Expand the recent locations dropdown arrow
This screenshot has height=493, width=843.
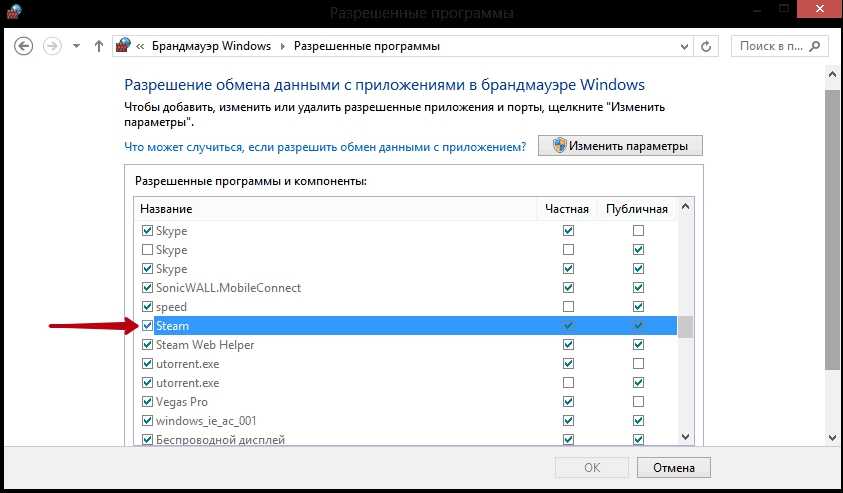(77, 46)
